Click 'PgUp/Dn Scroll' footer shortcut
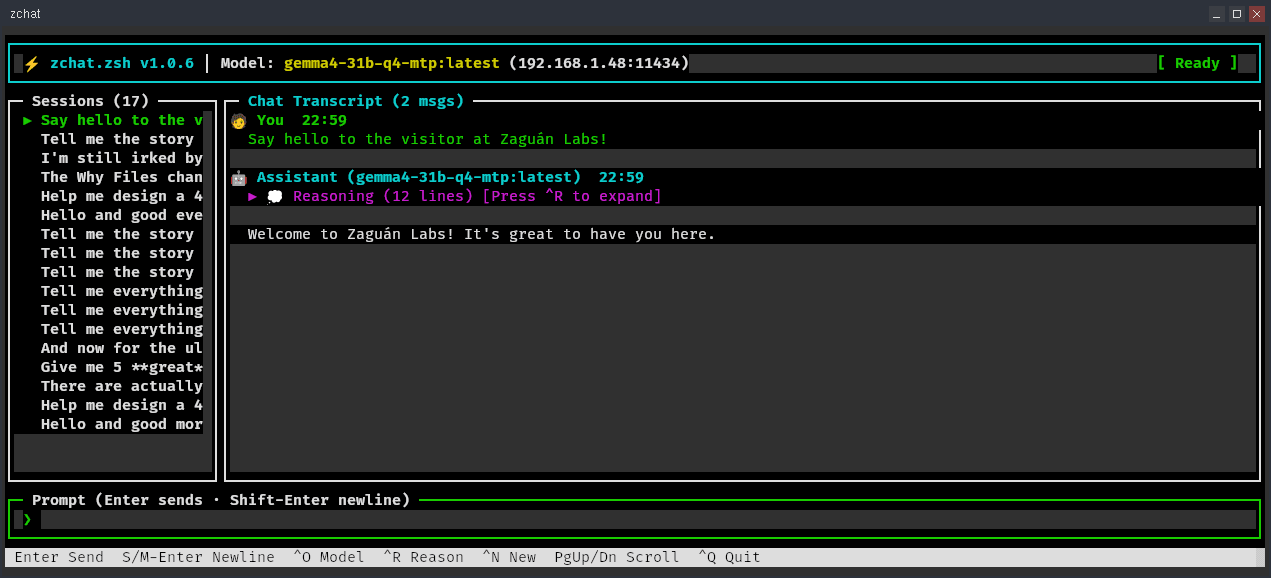The width and height of the screenshot is (1271, 578). [617, 557]
